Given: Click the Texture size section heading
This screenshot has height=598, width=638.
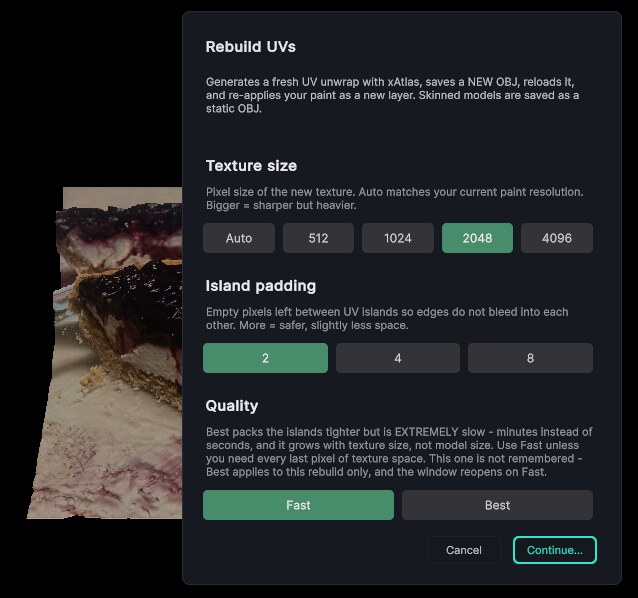Looking at the screenshot, I should pyautogui.click(x=251, y=166).
